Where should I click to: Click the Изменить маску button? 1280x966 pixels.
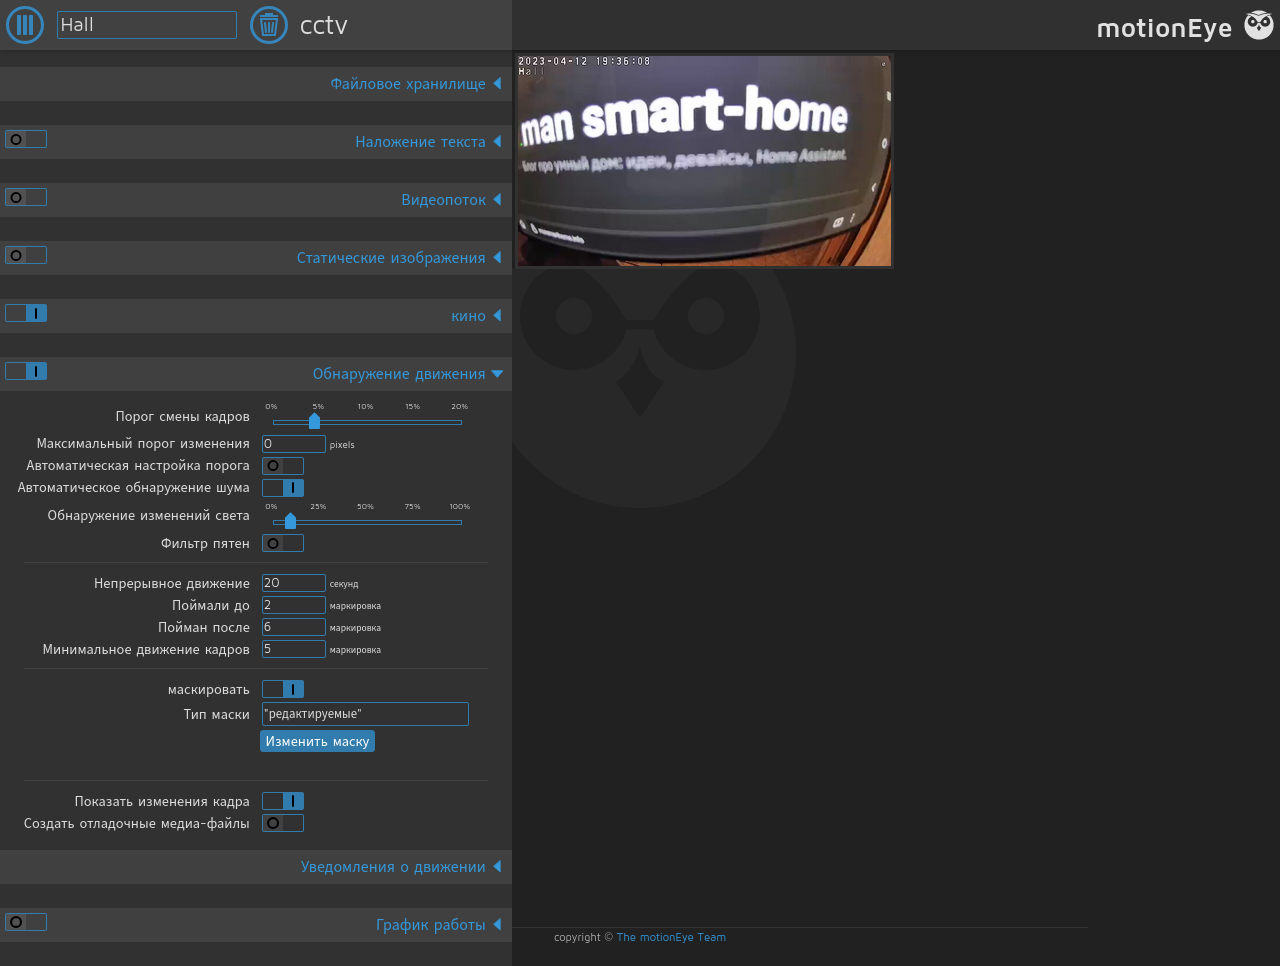click(x=317, y=741)
